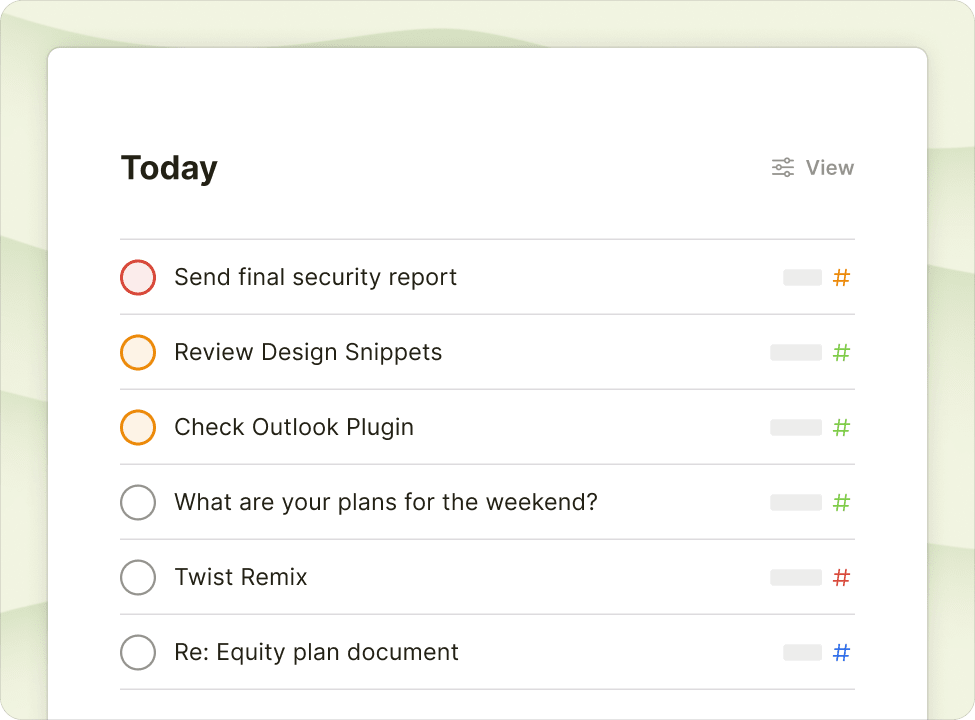The height and width of the screenshot is (720, 975).
Task: Open the red project icon beside 'Twist Remix'
Action: (x=840, y=578)
